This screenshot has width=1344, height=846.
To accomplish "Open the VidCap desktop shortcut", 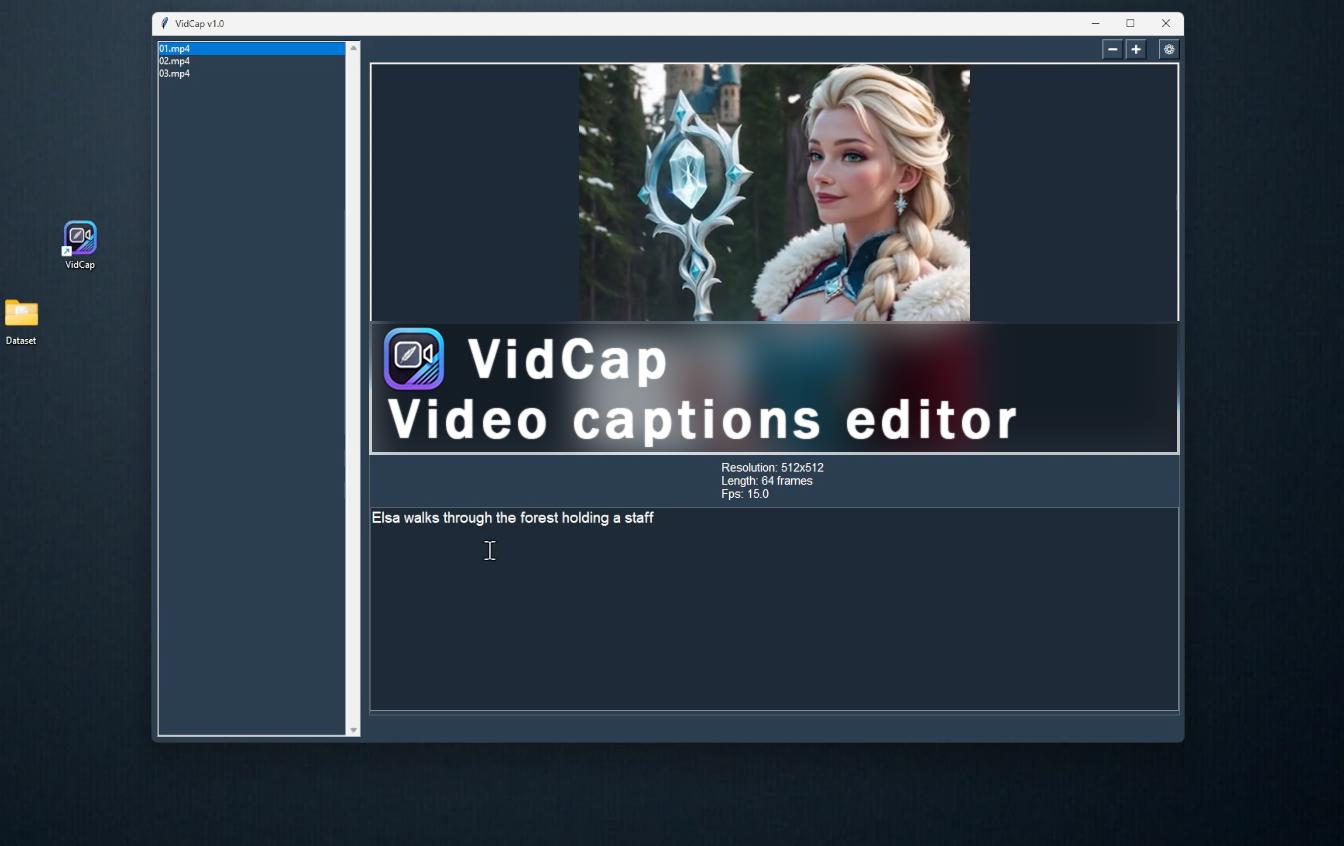I will (80, 245).
